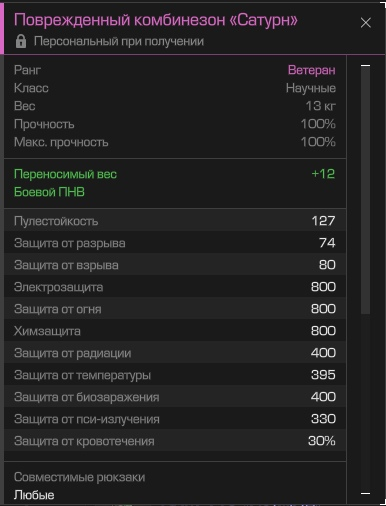The height and width of the screenshot is (506, 386).
Task: Click the Защита от кровотечения row
Action: 175,441
